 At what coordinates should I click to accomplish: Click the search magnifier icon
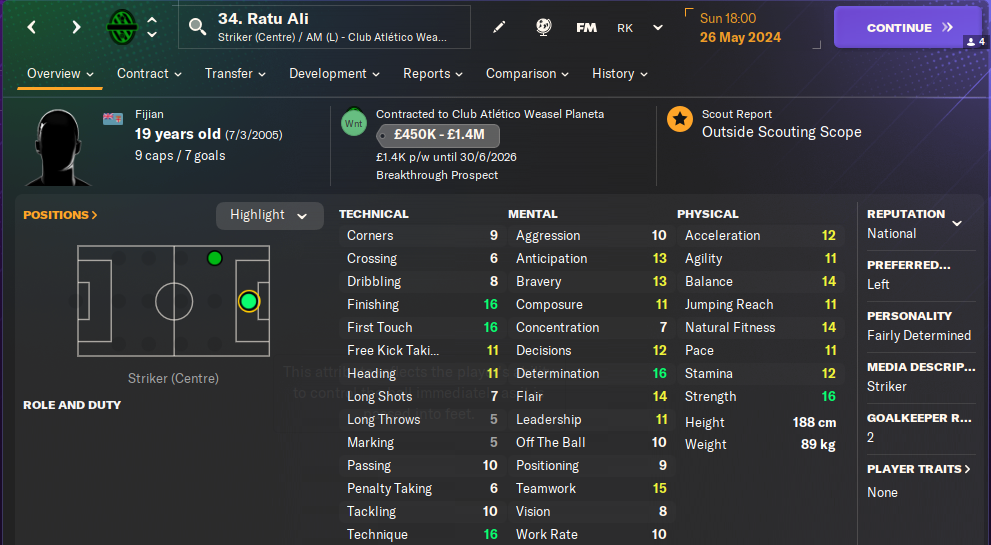coord(197,27)
